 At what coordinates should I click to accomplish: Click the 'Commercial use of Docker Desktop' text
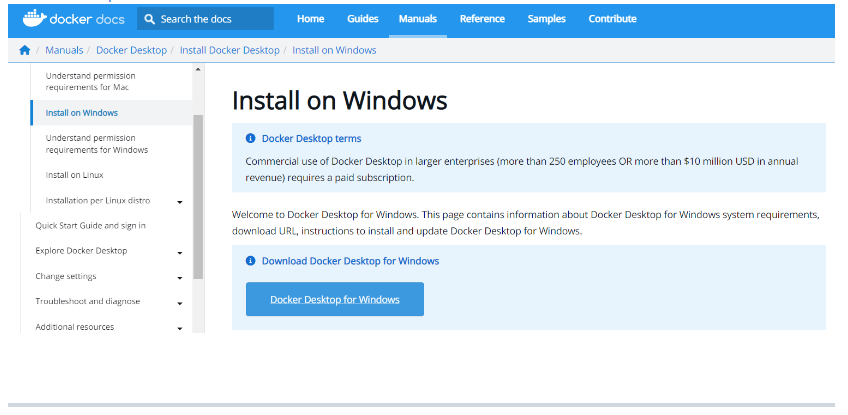point(522,169)
